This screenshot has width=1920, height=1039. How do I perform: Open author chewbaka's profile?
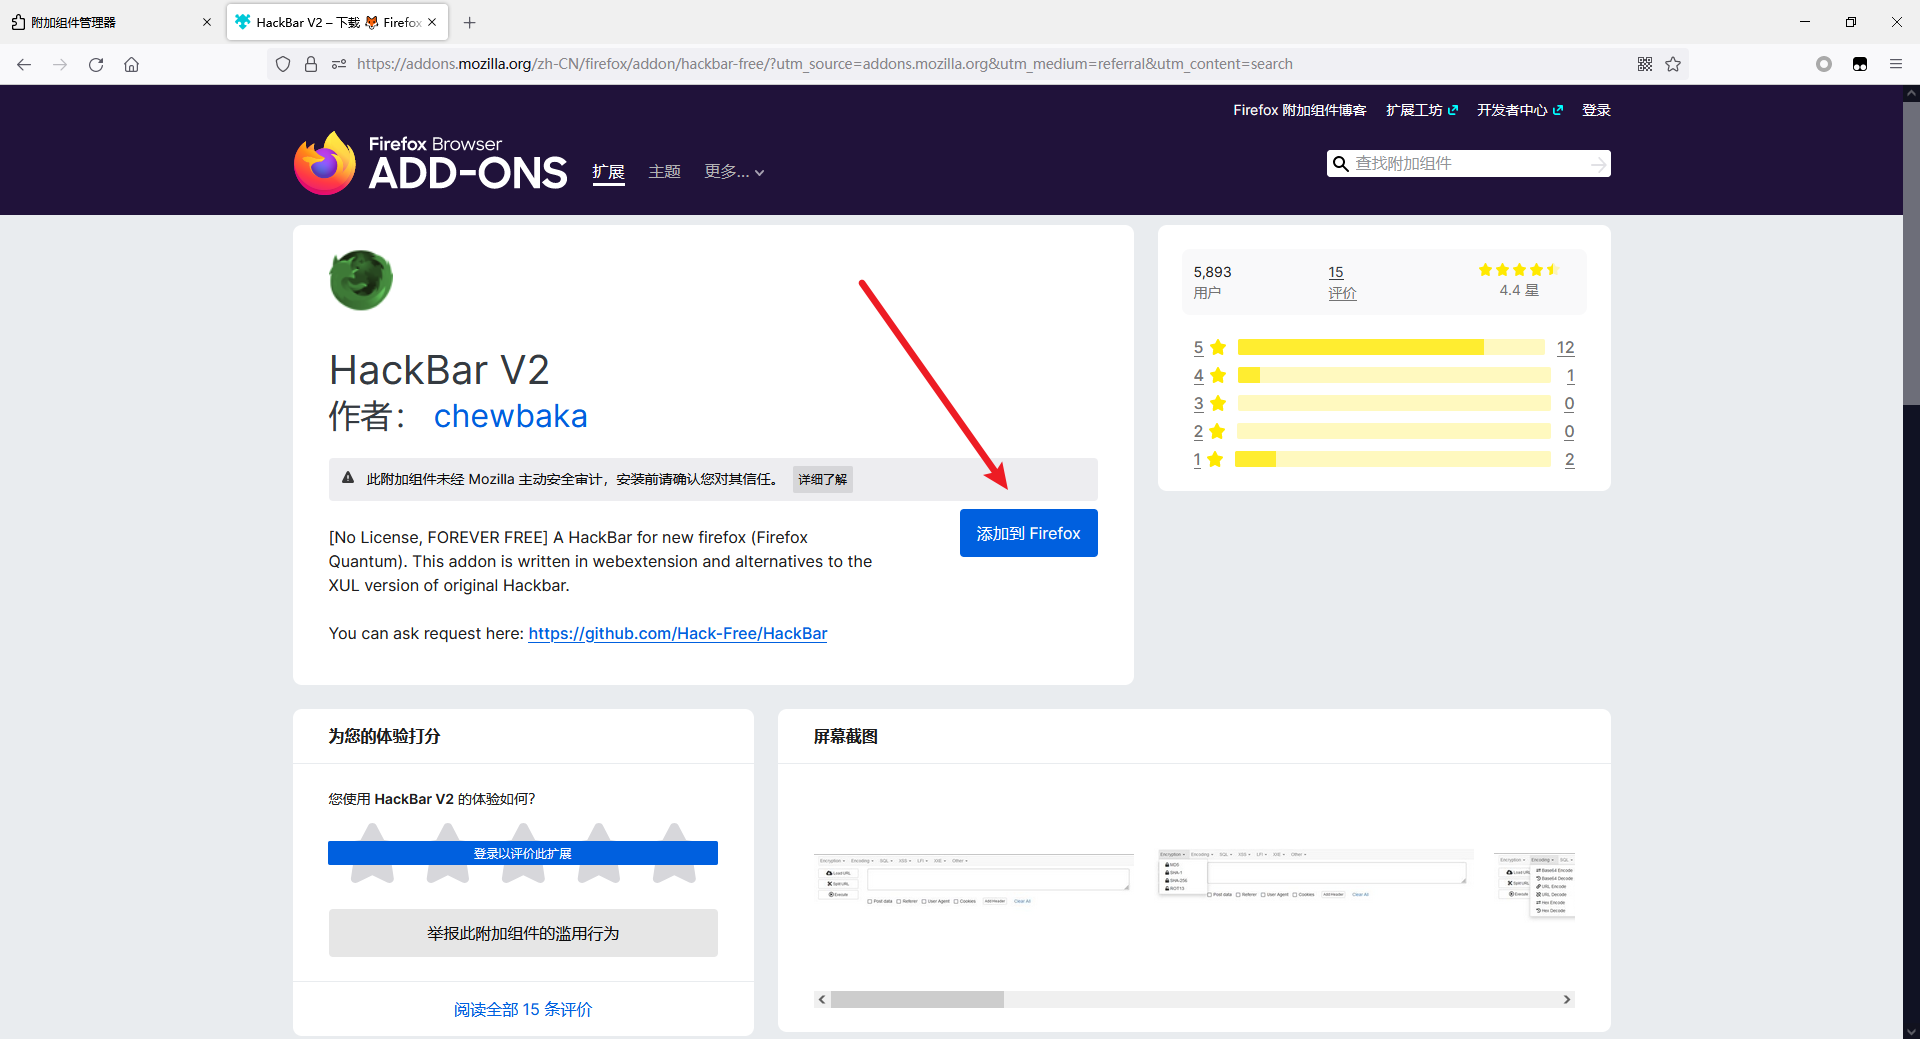(x=510, y=416)
